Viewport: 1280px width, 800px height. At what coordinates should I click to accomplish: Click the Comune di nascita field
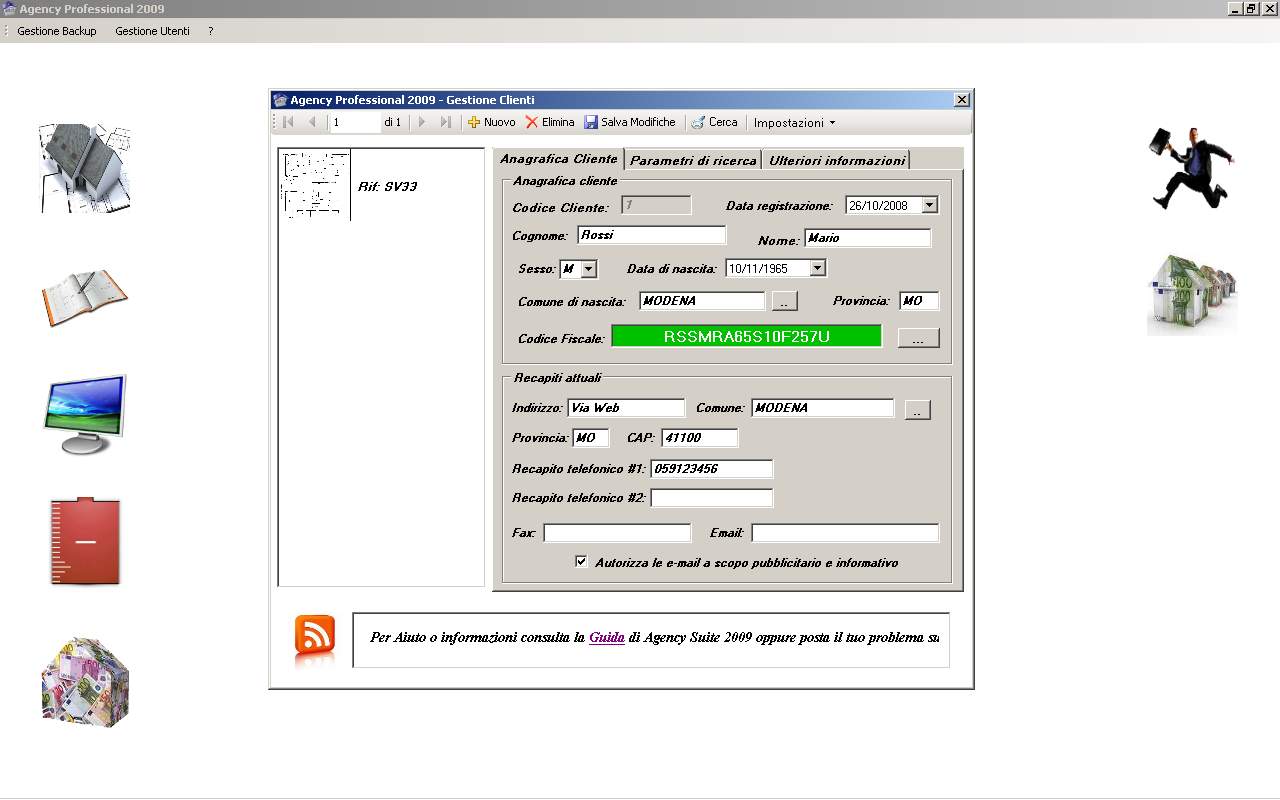(702, 301)
